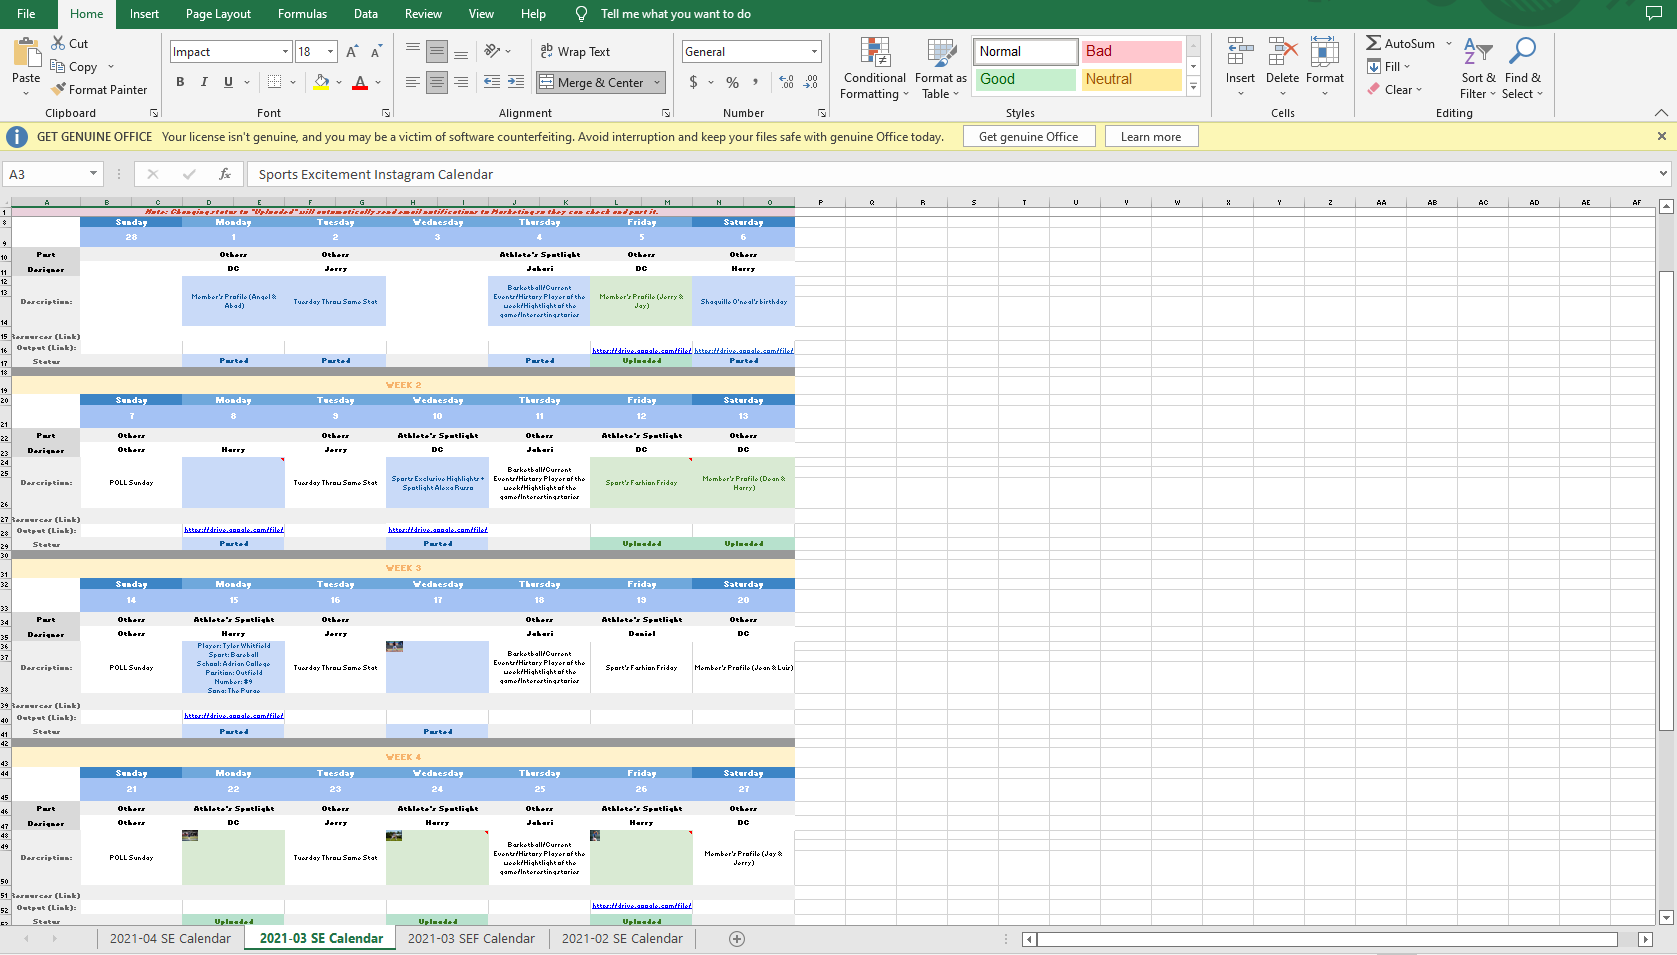Click the AutoSum sigma icon

(1374, 43)
